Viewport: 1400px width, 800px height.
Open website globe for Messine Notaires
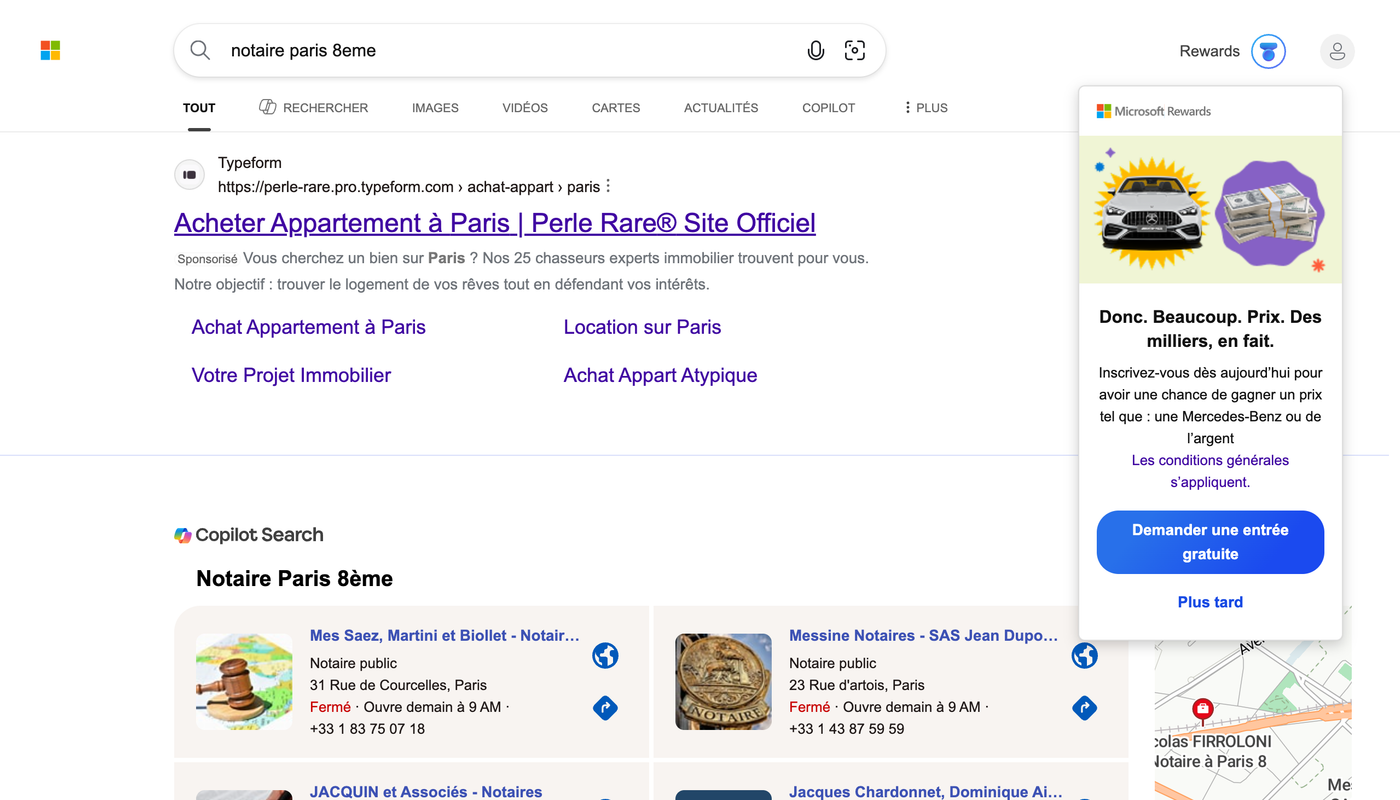tap(1084, 655)
